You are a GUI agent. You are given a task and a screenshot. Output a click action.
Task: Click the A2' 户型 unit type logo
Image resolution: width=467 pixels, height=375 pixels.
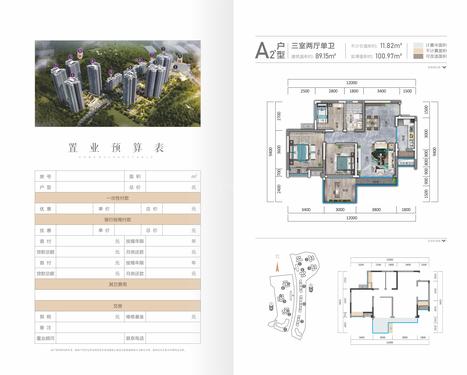[270, 51]
